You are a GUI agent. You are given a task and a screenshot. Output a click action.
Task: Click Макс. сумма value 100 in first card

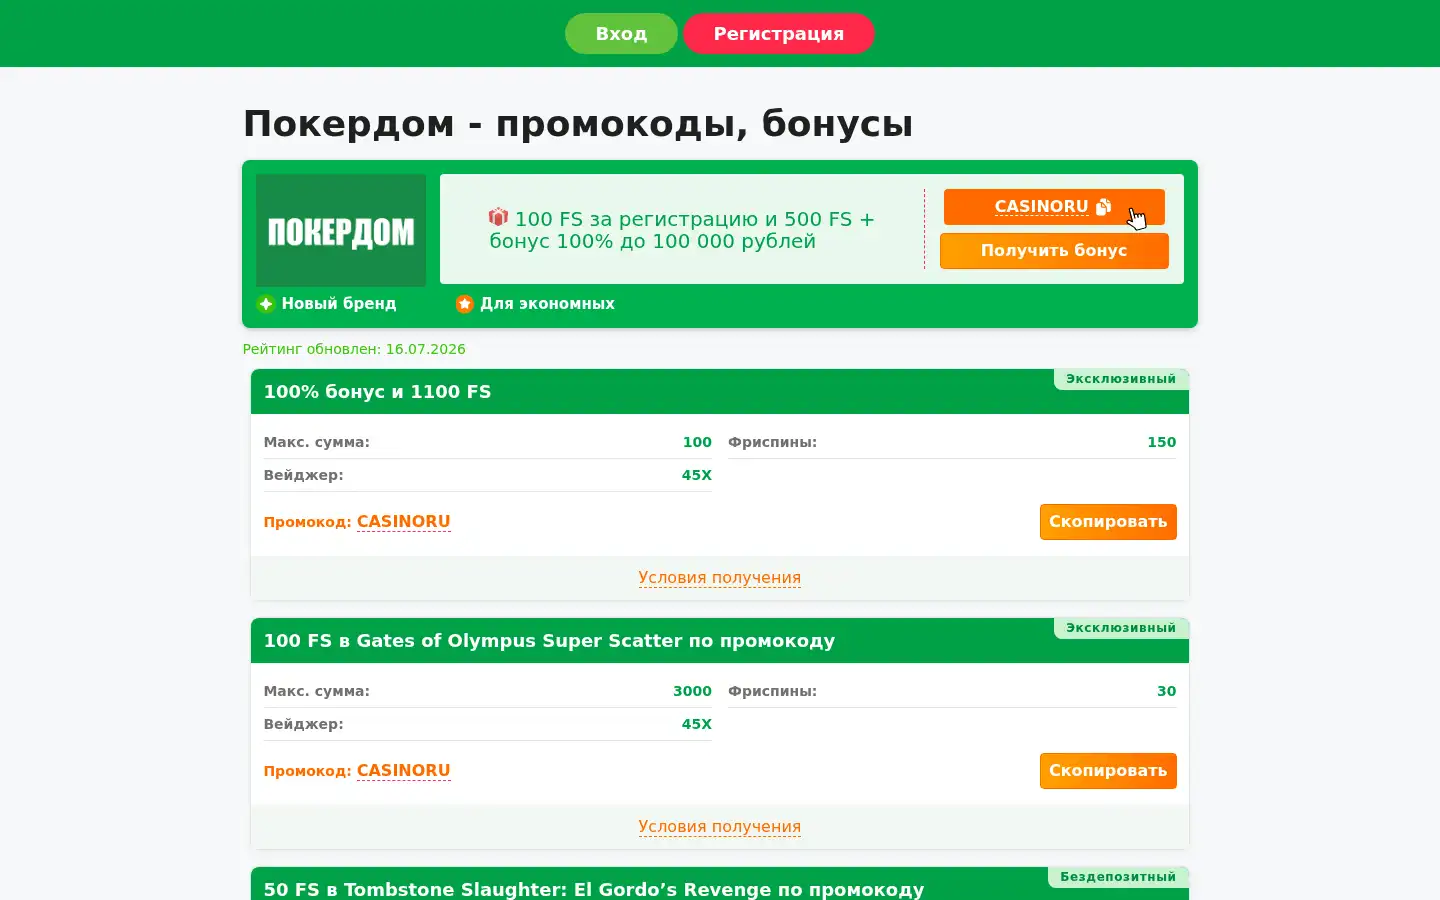[x=697, y=442]
